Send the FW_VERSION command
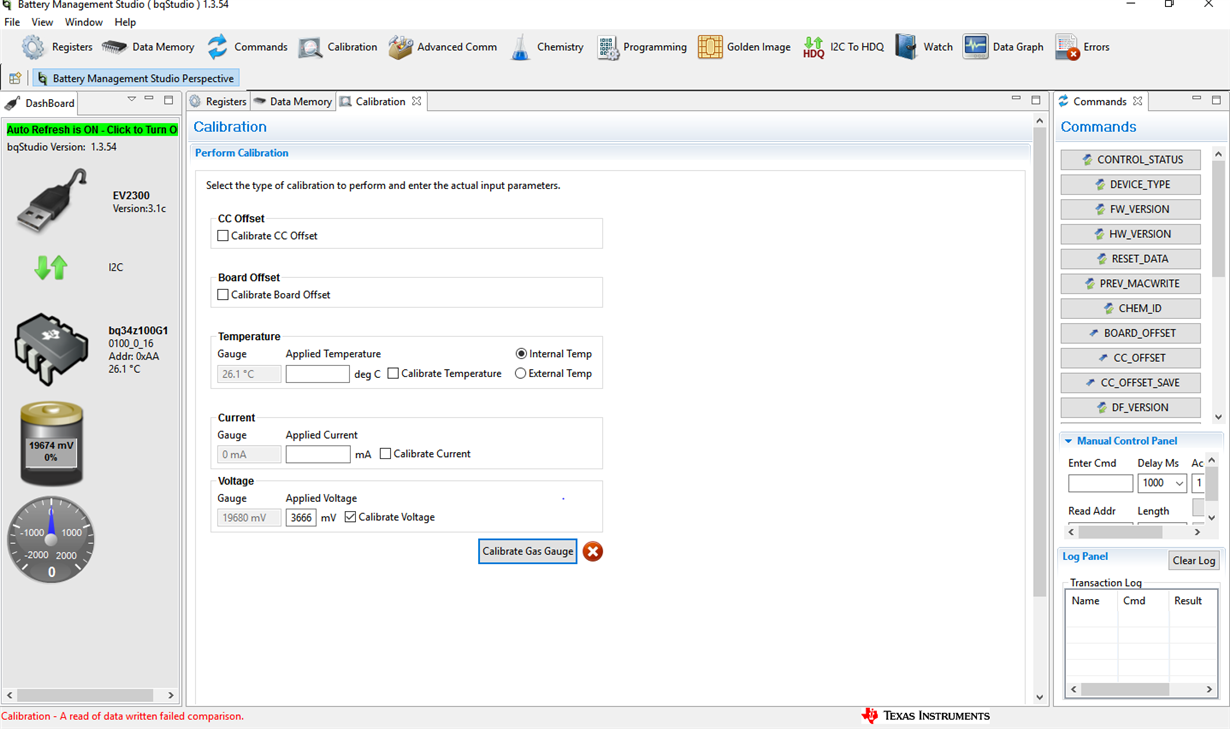This screenshot has height=729, width=1230. pos(1131,209)
